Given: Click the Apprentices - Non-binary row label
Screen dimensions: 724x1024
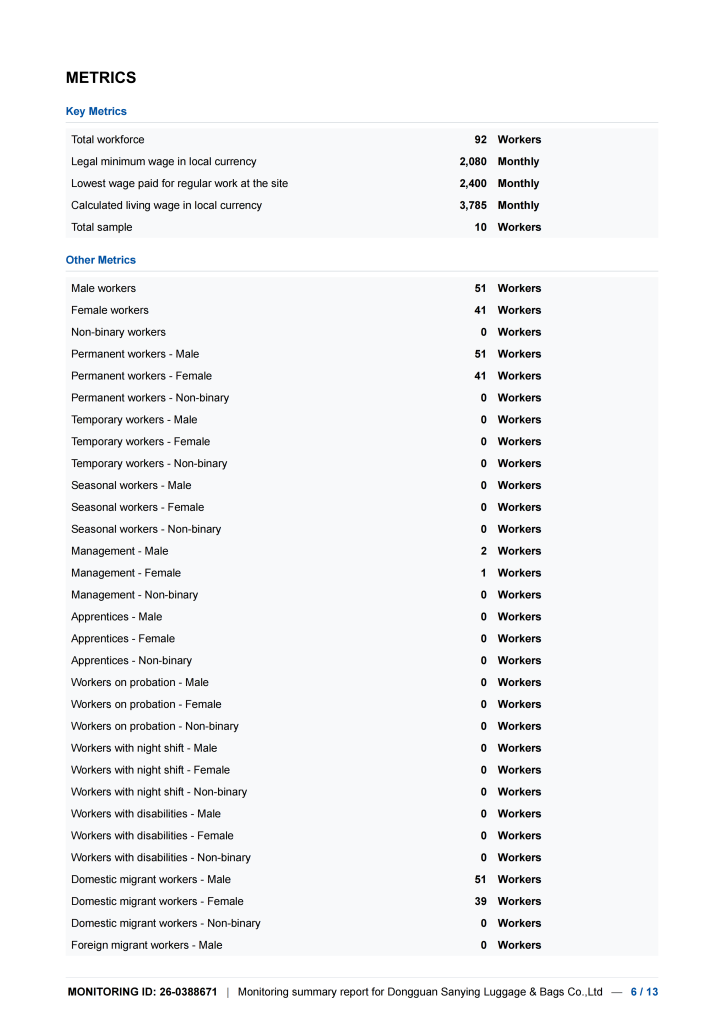Looking at the screenshot, I should (x=131, y=661).
